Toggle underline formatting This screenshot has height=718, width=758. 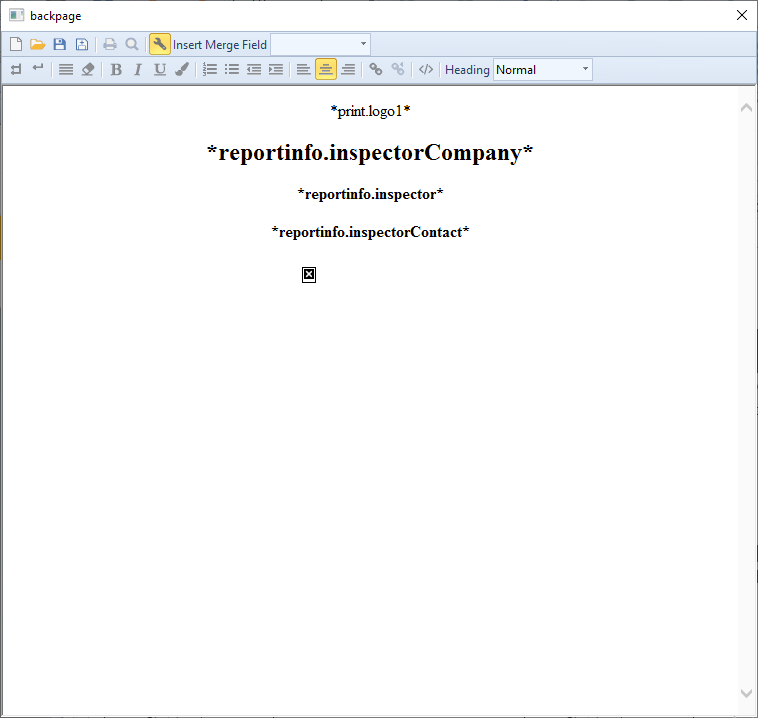tap(159, 69)
